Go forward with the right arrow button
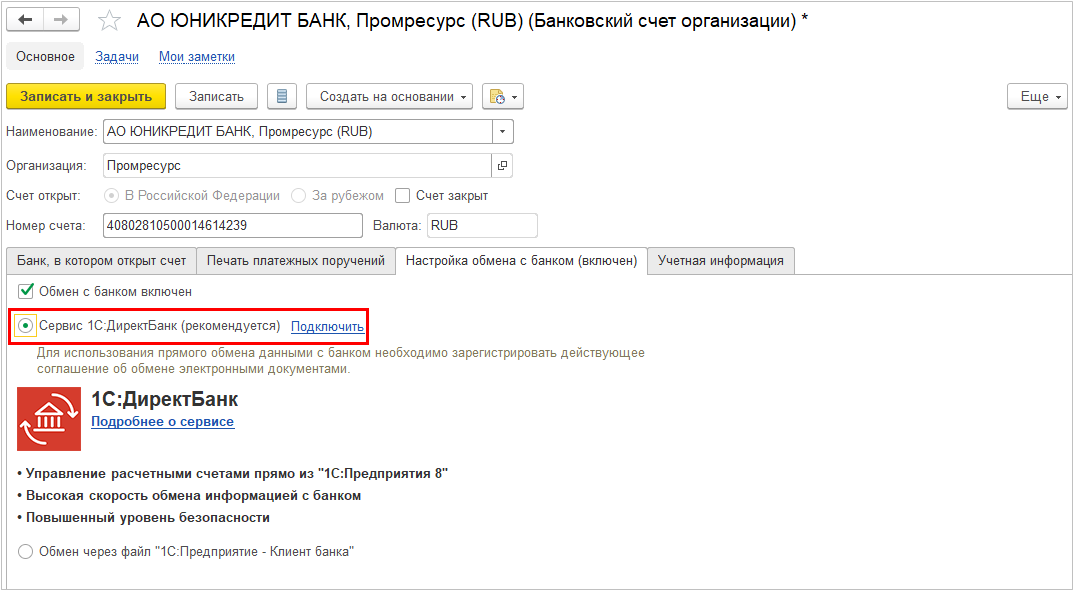 point(61,20)
